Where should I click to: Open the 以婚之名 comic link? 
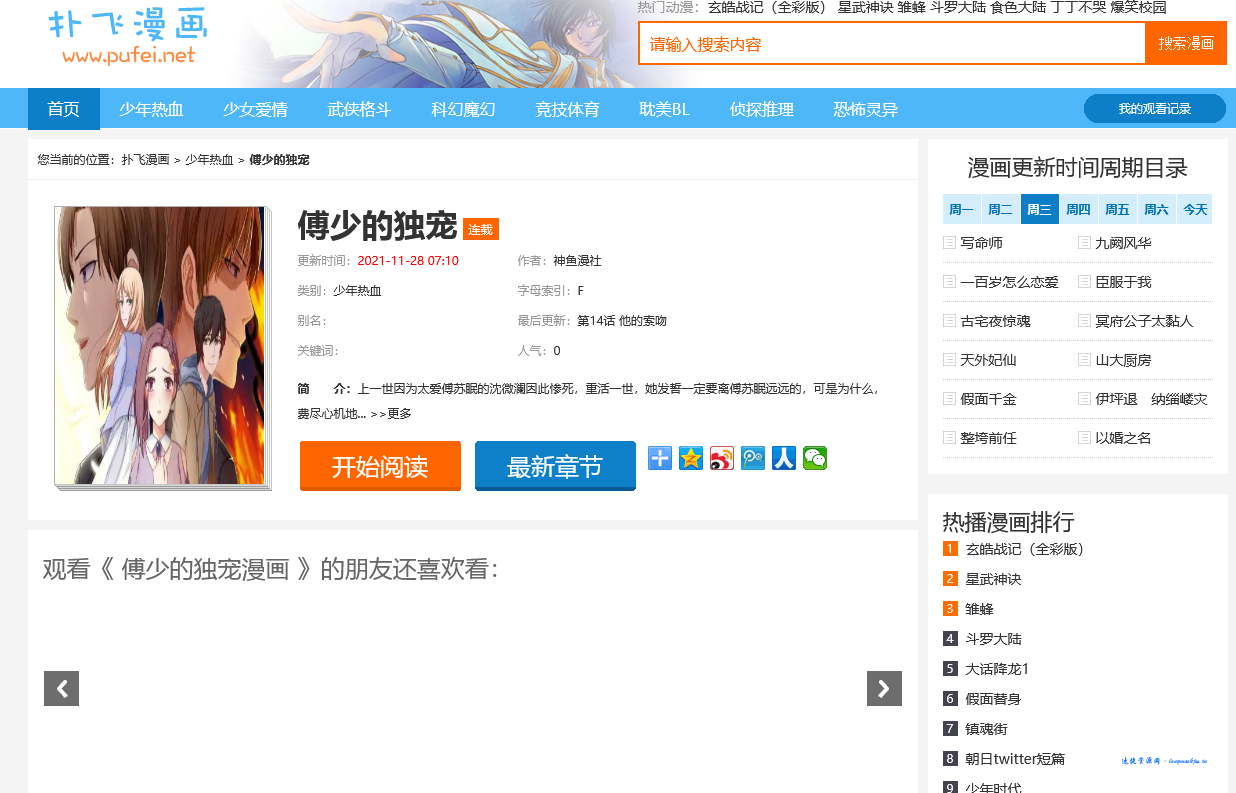pyautogui.click(x=1123, y=438)
